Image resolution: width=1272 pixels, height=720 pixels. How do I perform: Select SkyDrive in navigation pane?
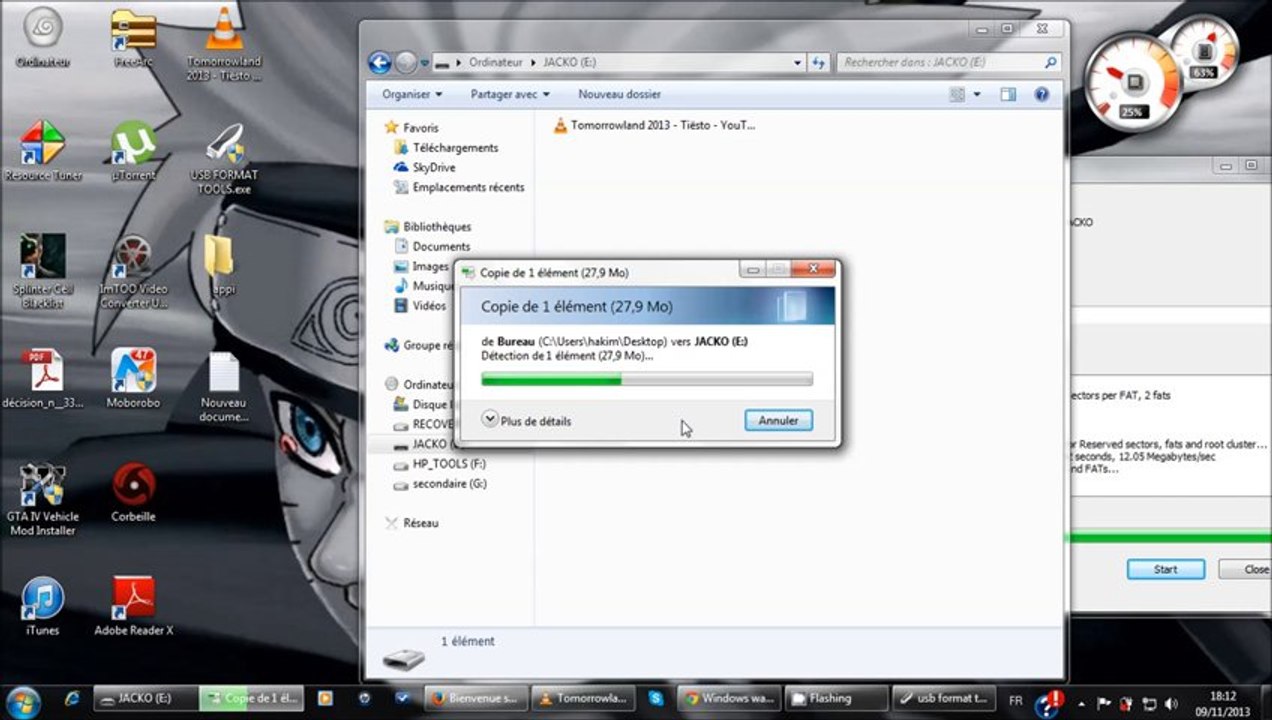[x=434, y=167]
